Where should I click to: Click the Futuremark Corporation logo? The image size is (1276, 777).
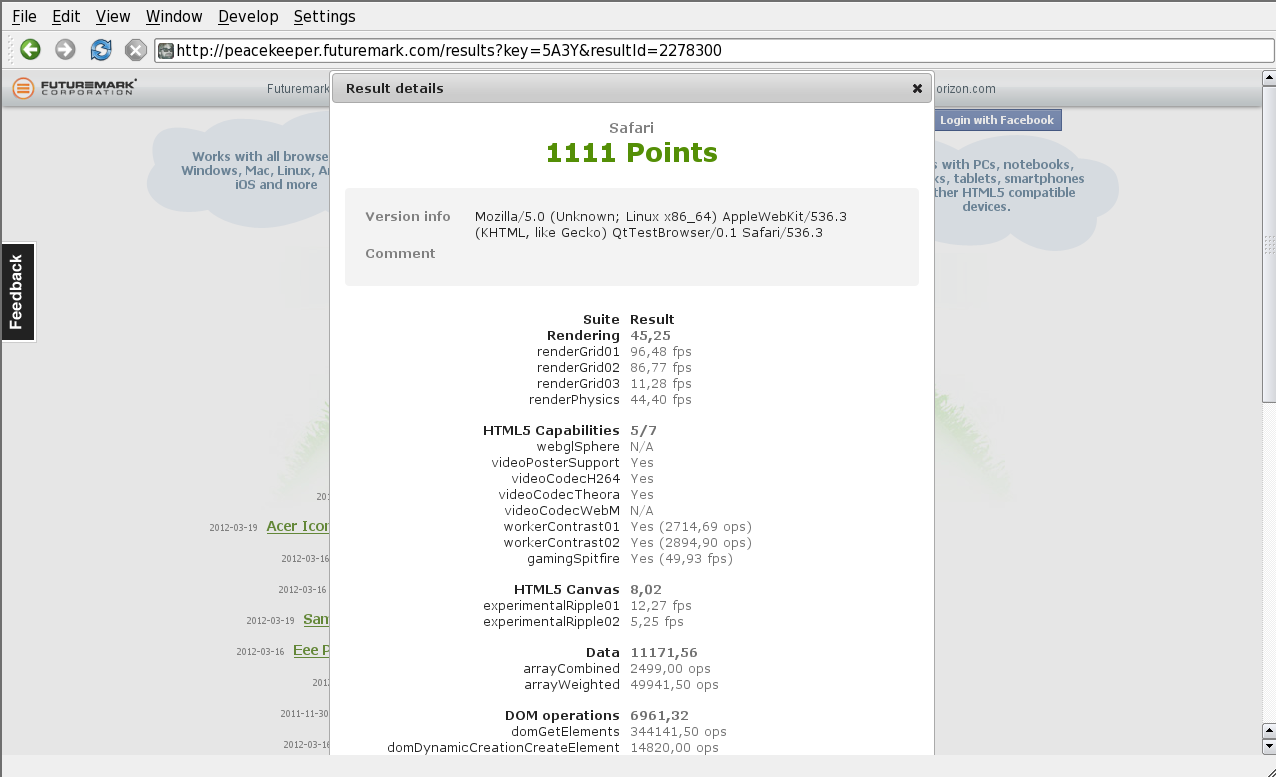tap(75, 88)
